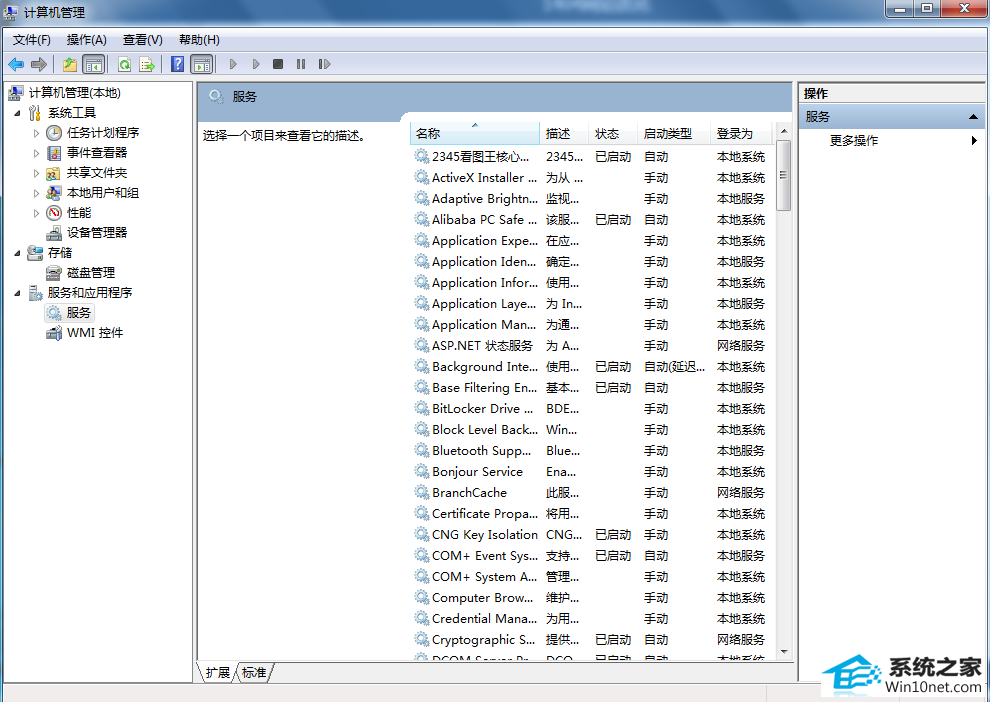The width and height of the screenshot is (990, 702).
Task: Select the CNG Key Isolation service row
Action: pos(592,535)
